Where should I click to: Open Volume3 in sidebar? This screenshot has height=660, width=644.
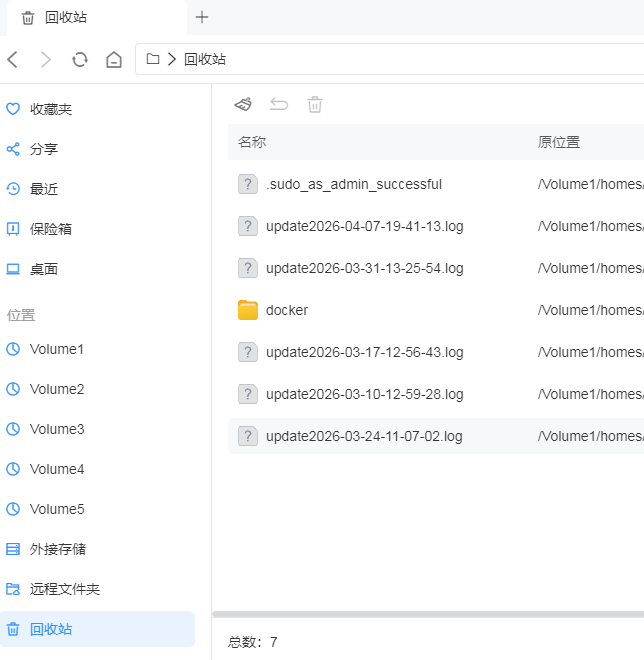point(98,429)
